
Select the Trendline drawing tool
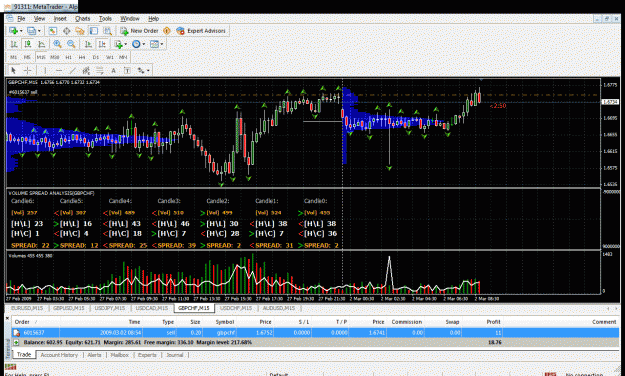pyautogui.click(x=72, y=71)
